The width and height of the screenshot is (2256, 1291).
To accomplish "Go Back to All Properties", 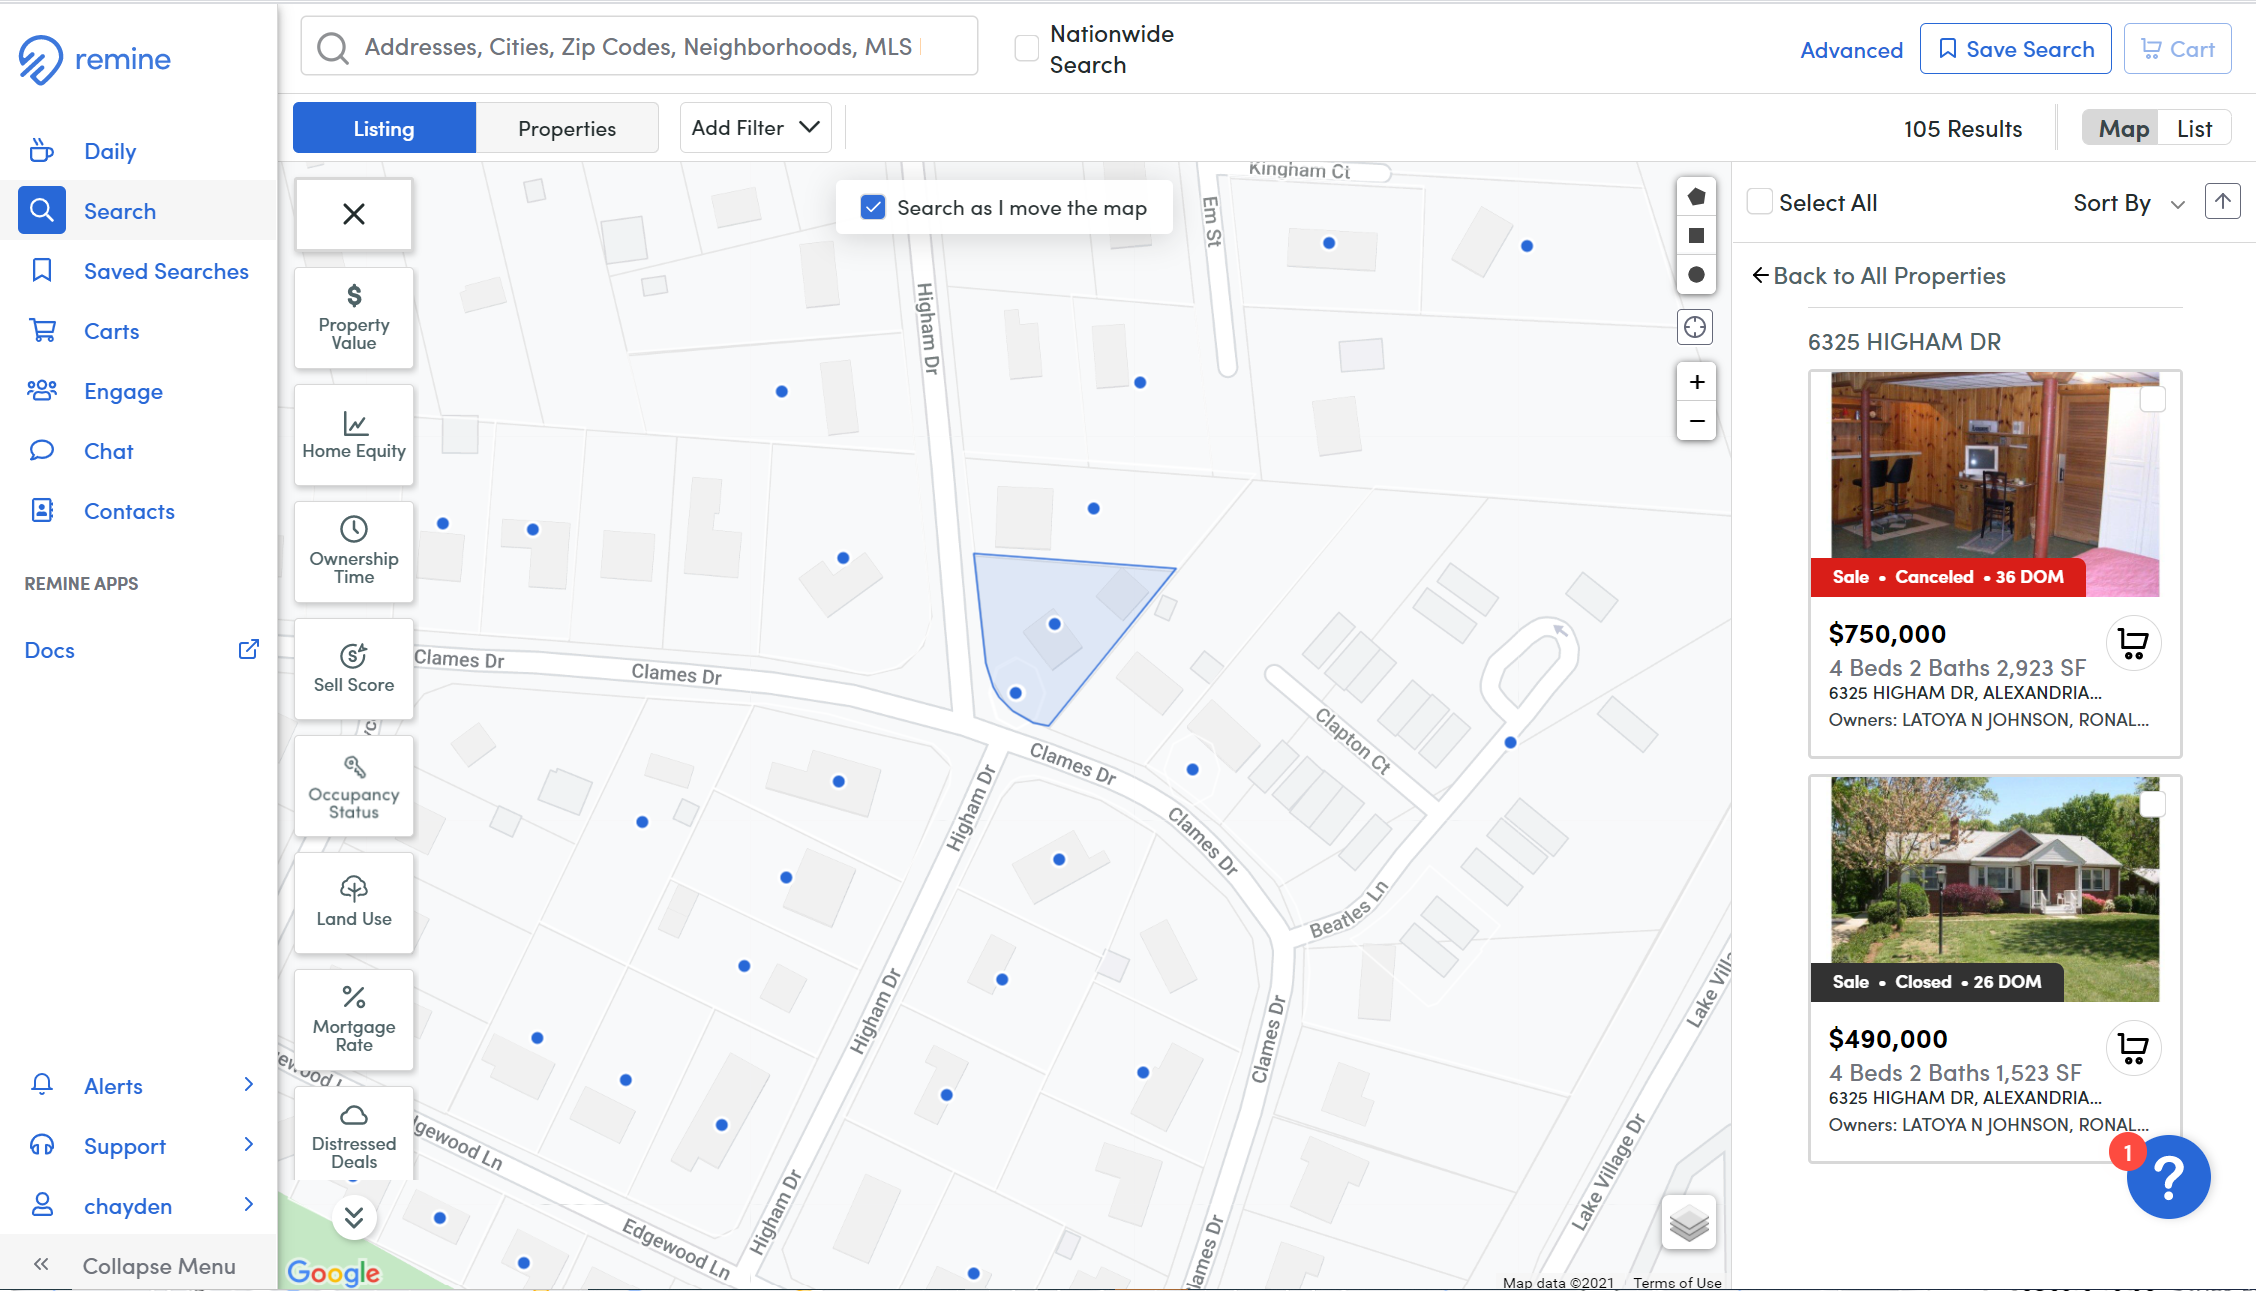I will 1879,275.
